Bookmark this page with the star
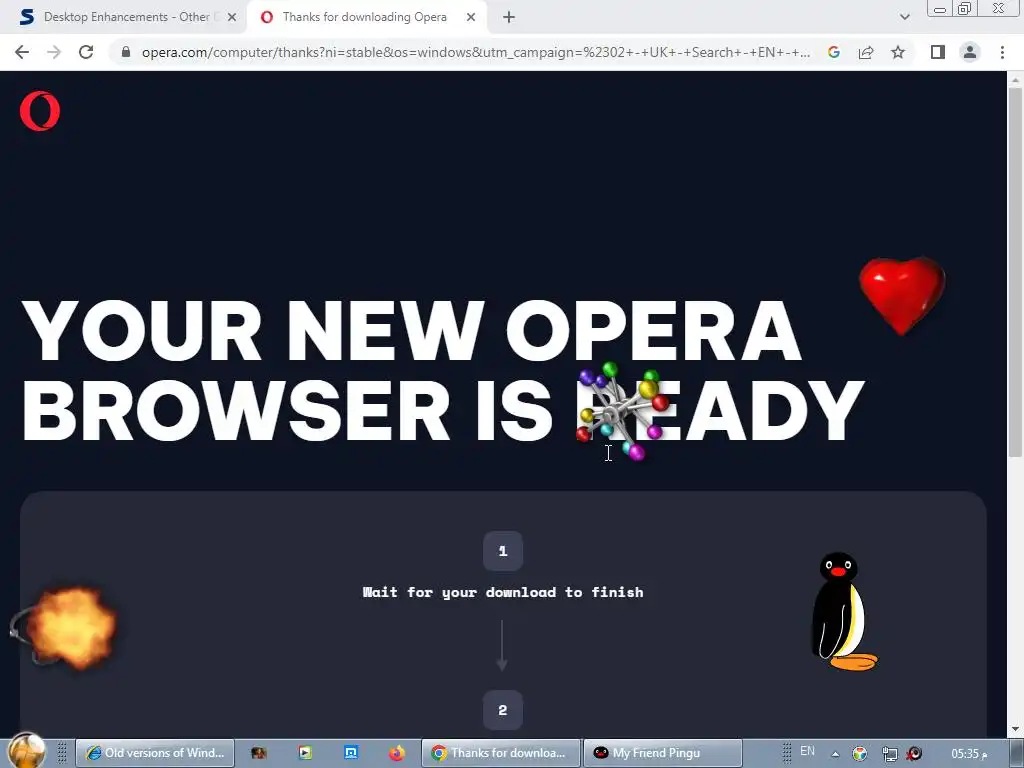Viewport: 1024px width, 768px height. point(898,52)
